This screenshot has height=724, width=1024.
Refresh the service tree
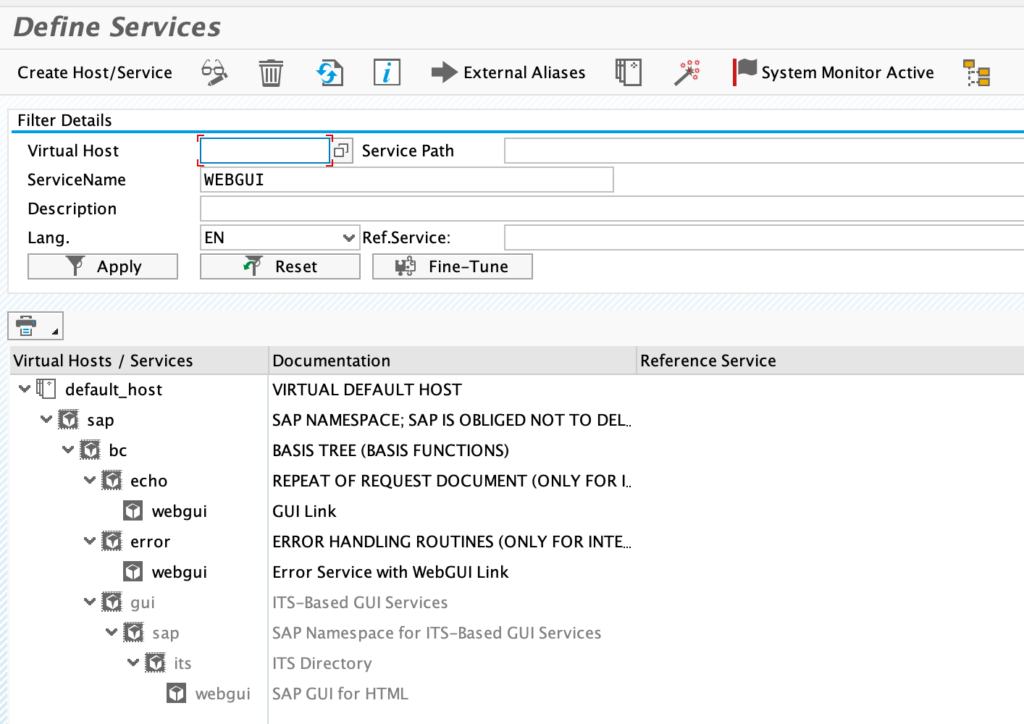tap(329, 72)
